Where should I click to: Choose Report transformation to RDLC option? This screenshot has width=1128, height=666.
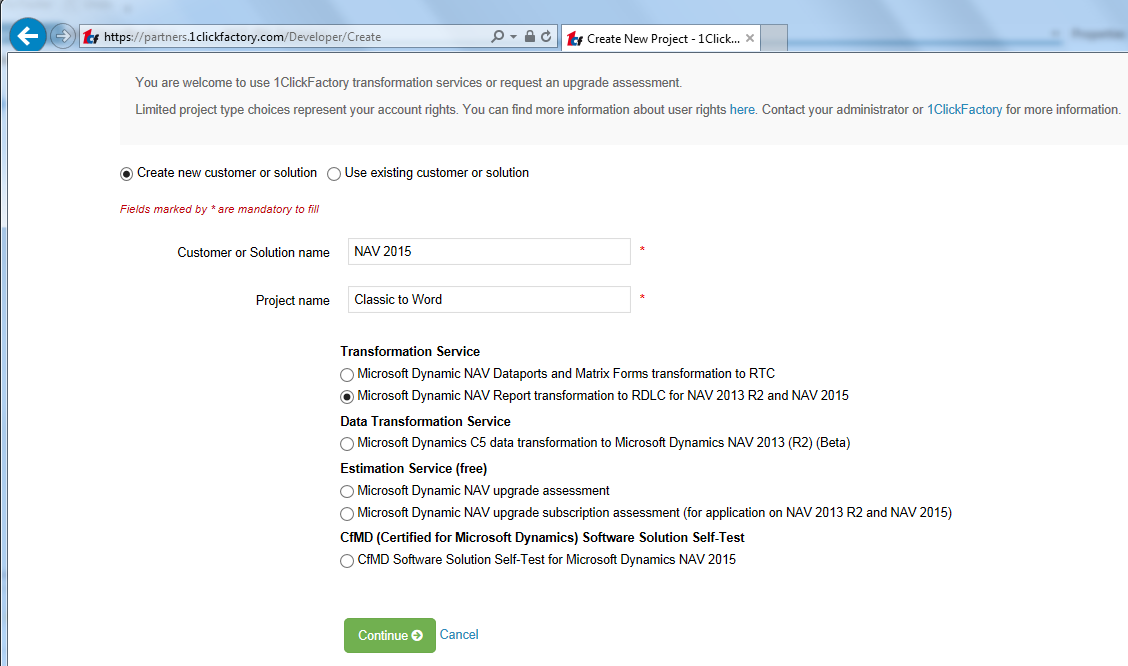(347, 396)
